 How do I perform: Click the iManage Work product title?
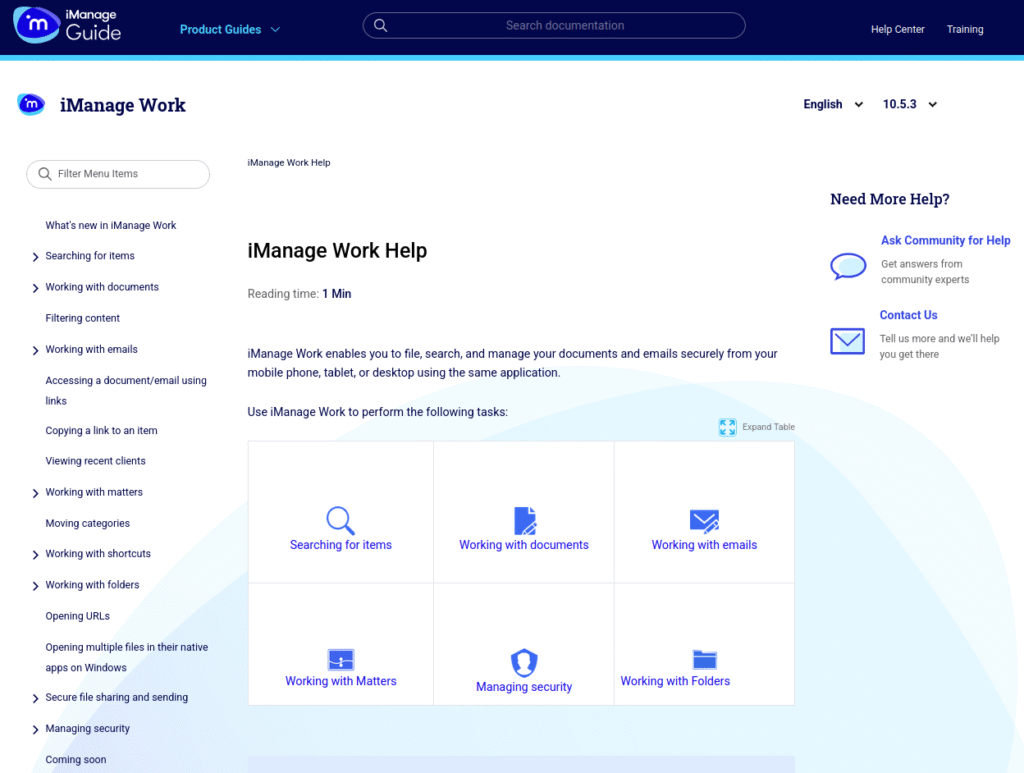[123, 105]
